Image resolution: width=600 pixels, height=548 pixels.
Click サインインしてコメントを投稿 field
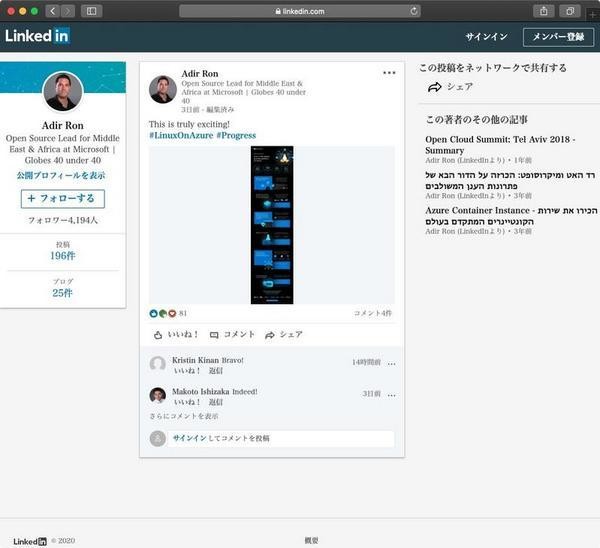pyautogui.click(x=280, y=439)
